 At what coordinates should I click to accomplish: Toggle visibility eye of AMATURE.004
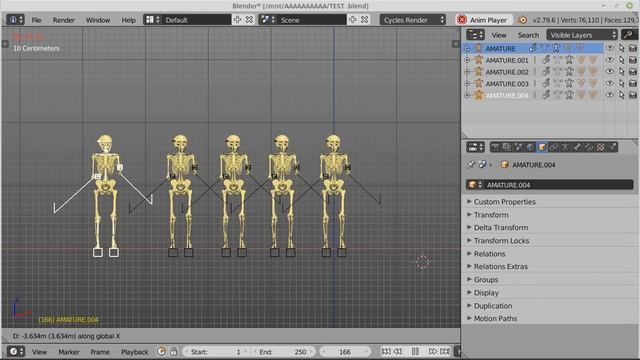pyautogui.click(x=609, y=95)
